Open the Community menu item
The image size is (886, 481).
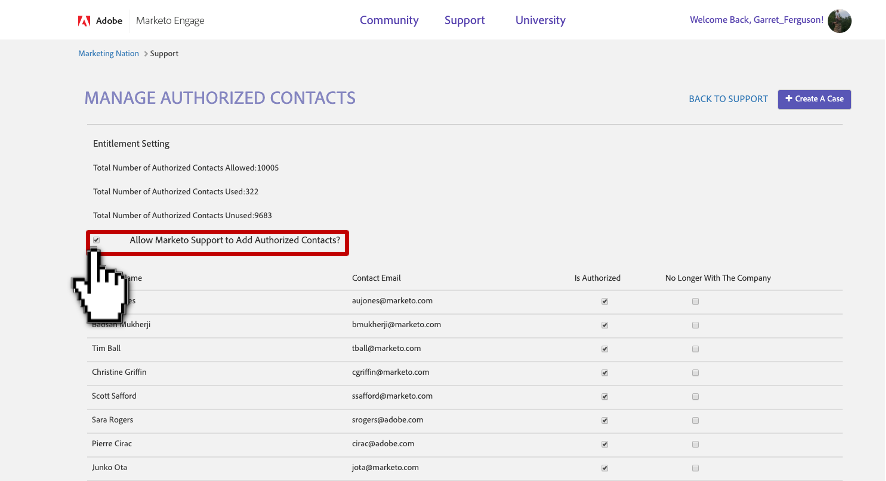(x=389, y=20)
